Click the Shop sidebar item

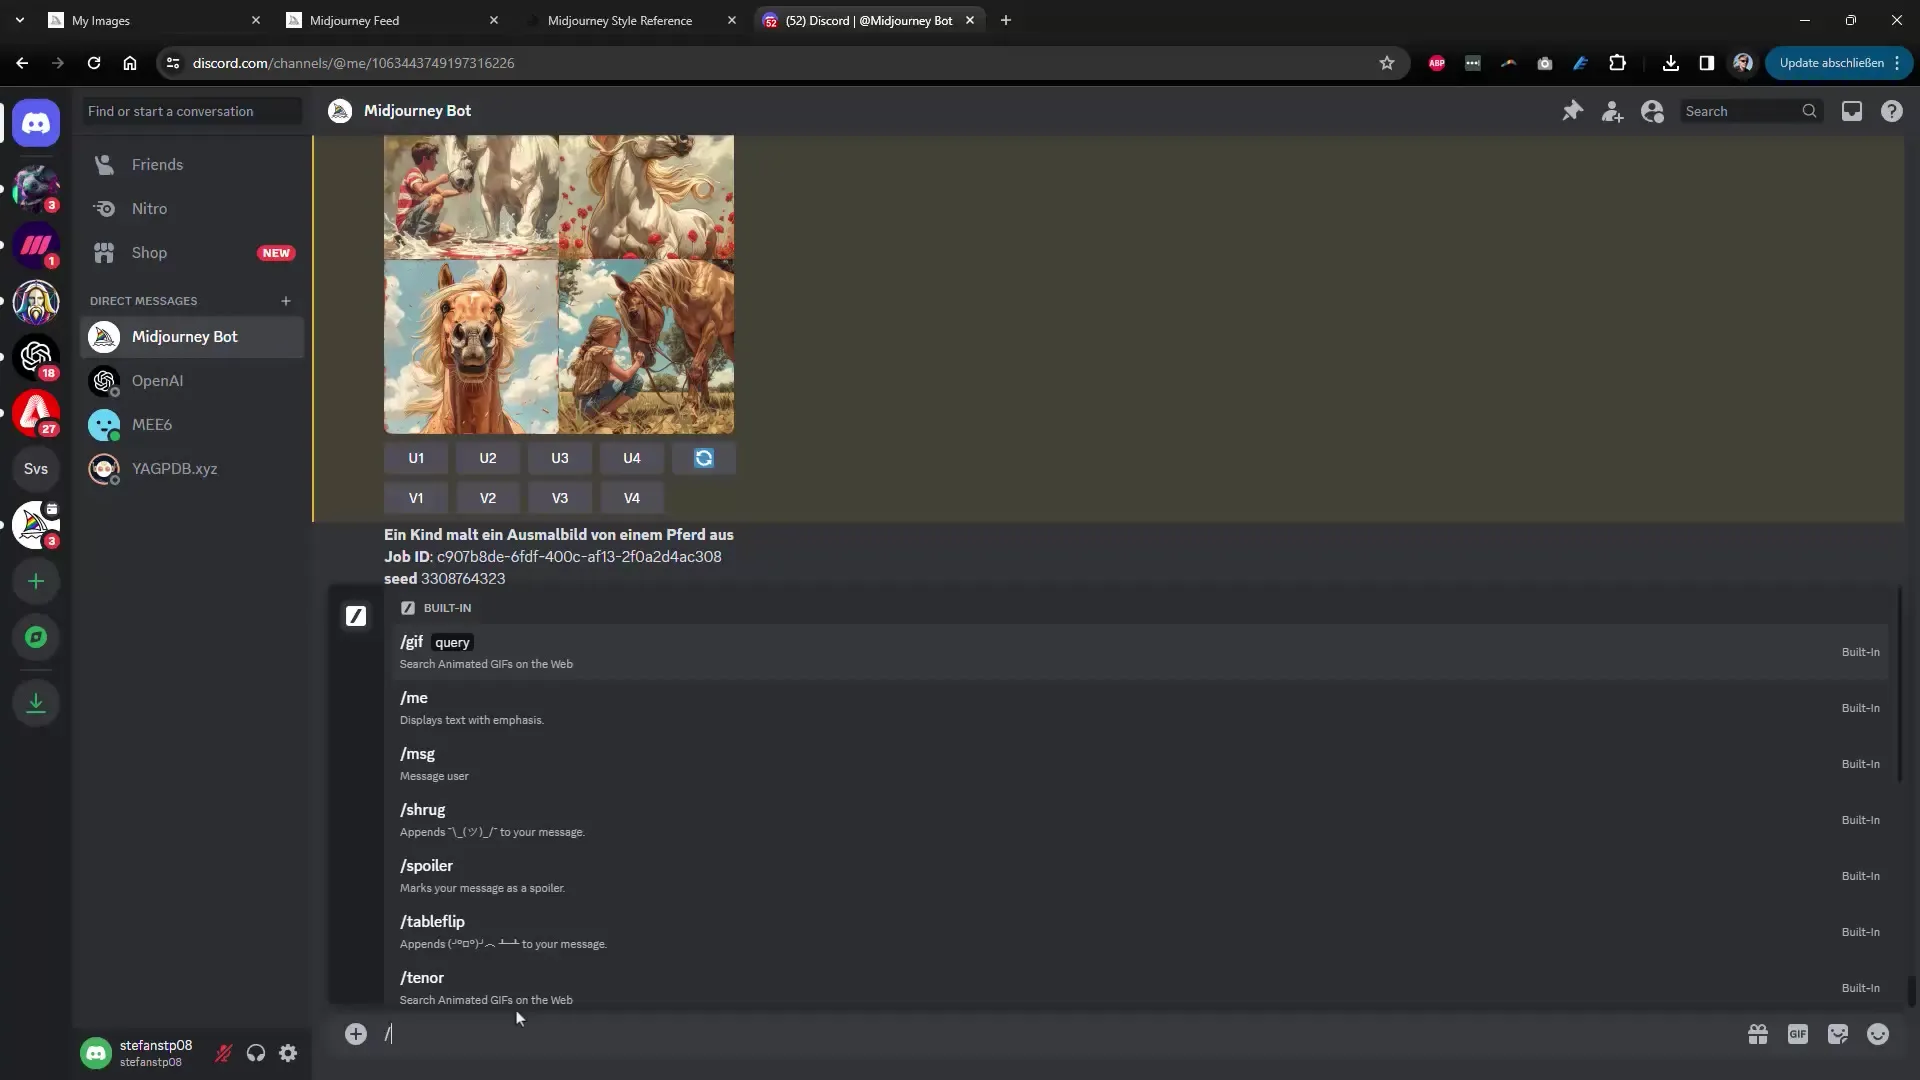149,252
